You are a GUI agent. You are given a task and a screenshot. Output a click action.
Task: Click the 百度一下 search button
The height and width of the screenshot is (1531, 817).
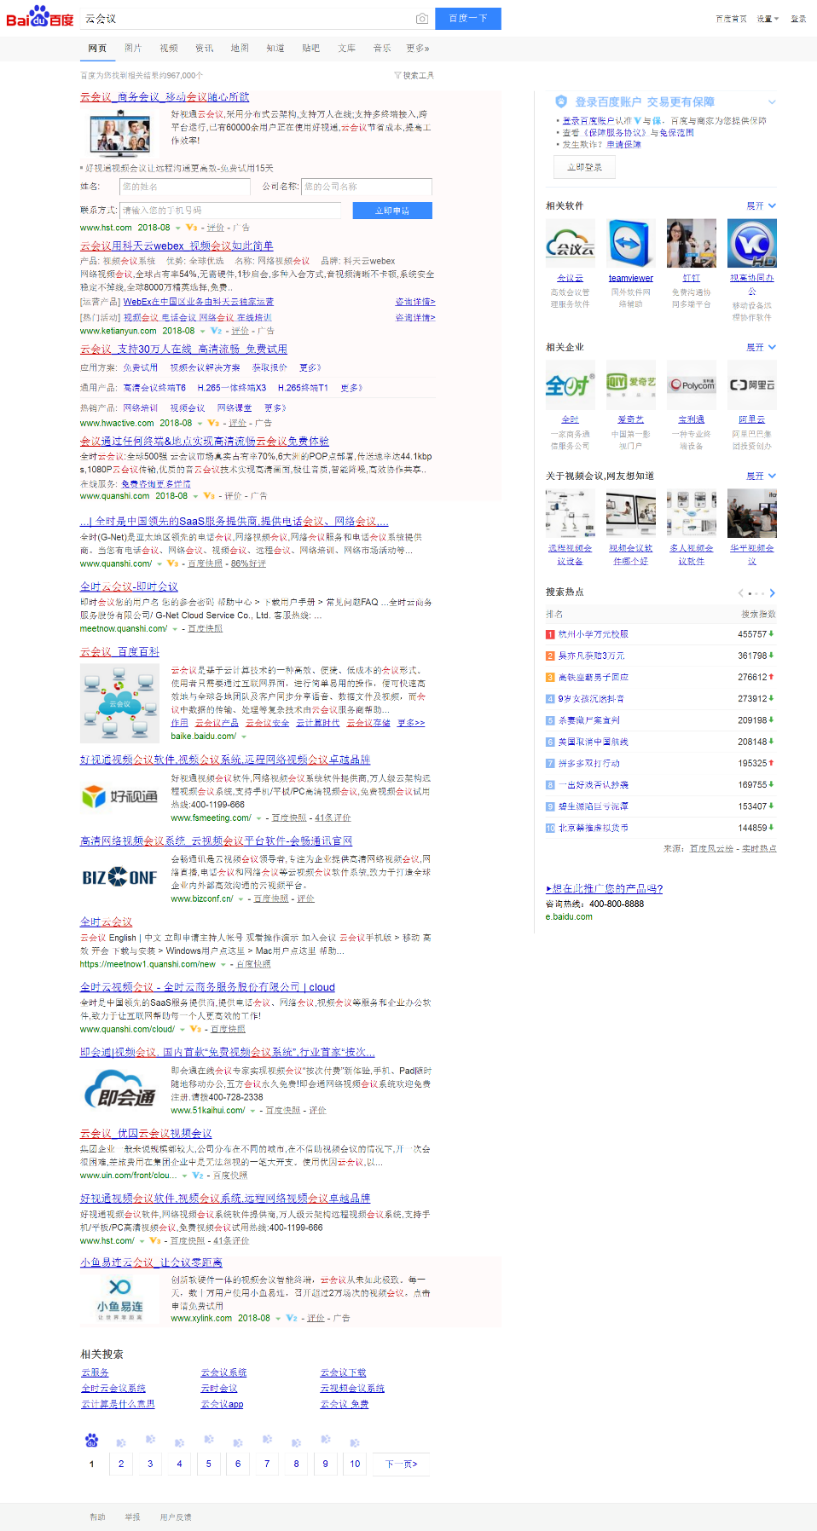pos(468,18)
